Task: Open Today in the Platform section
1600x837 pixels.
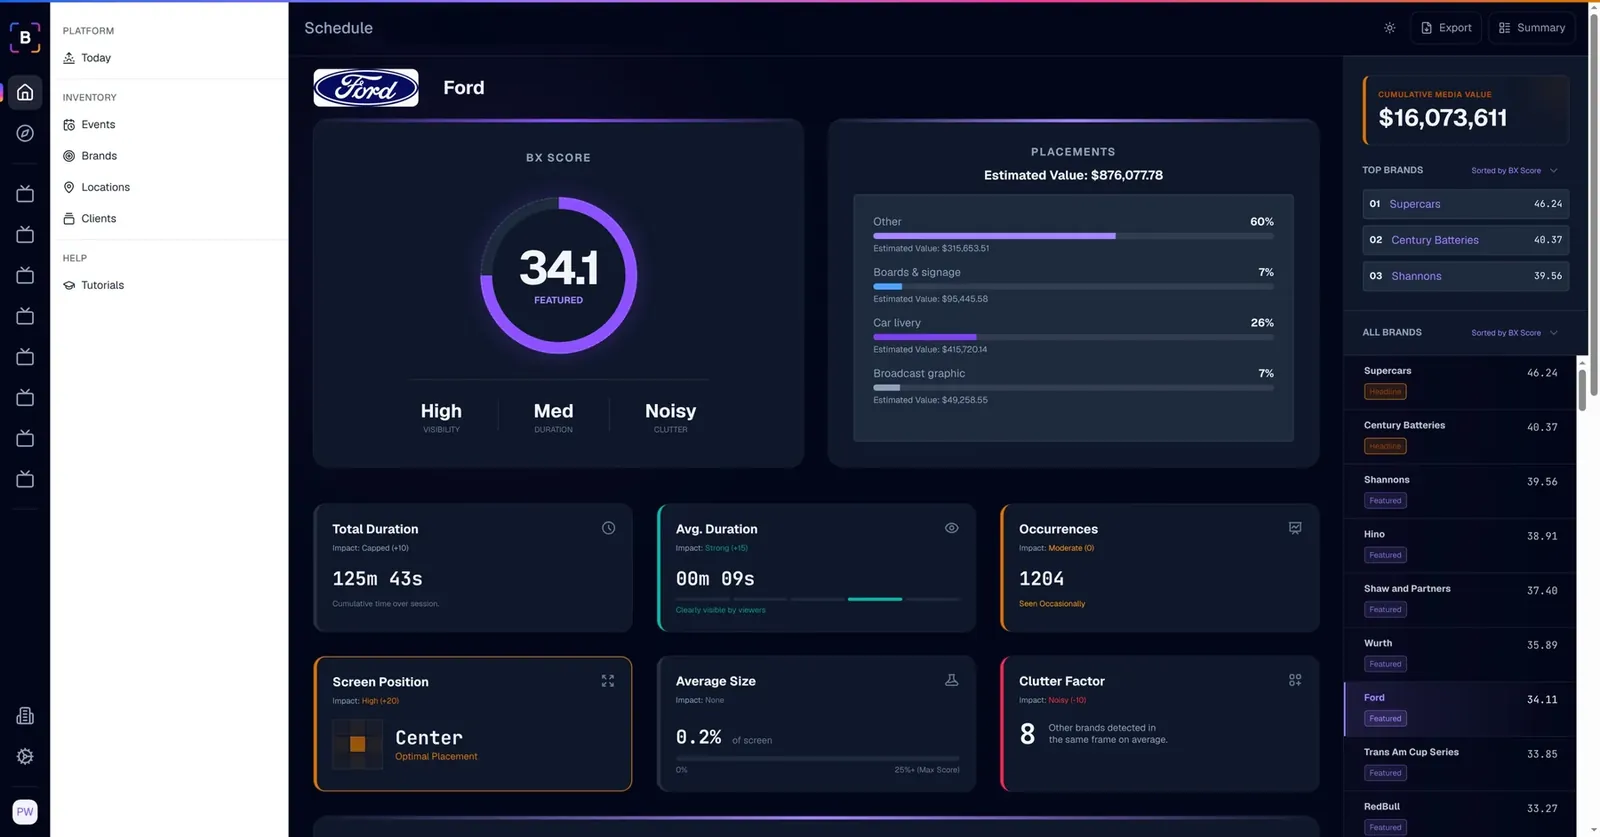Action: click(x=96, y=58)
